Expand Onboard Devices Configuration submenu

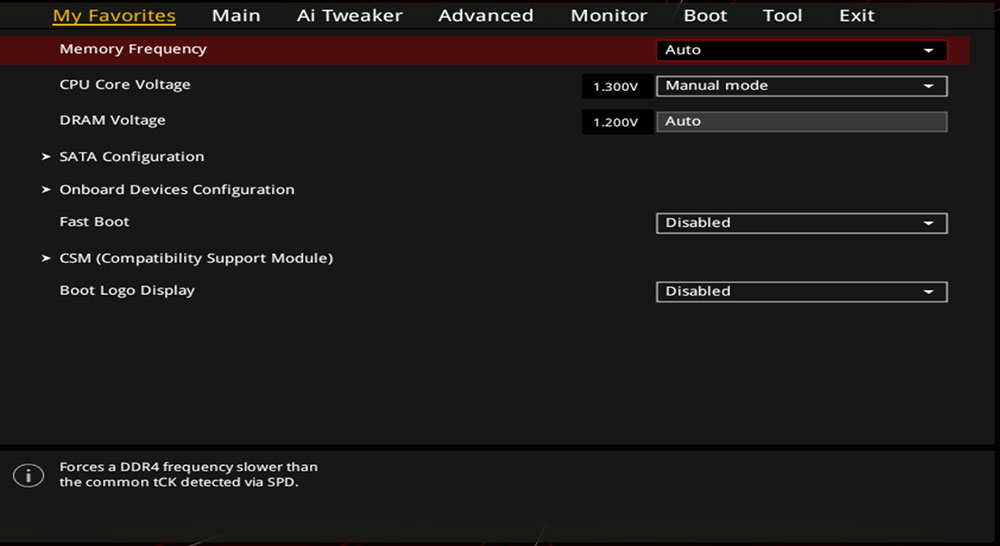[177, 189]
